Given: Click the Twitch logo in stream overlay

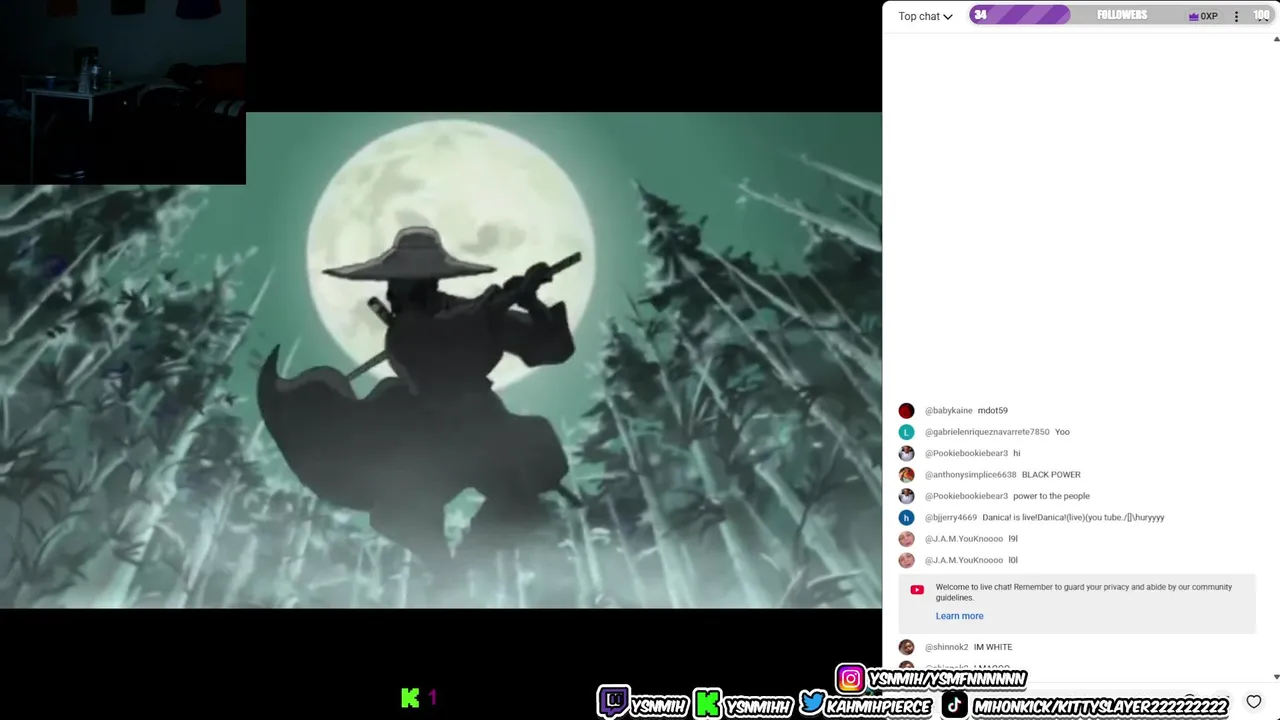Looking at the screenshot, I should point(613,702).
